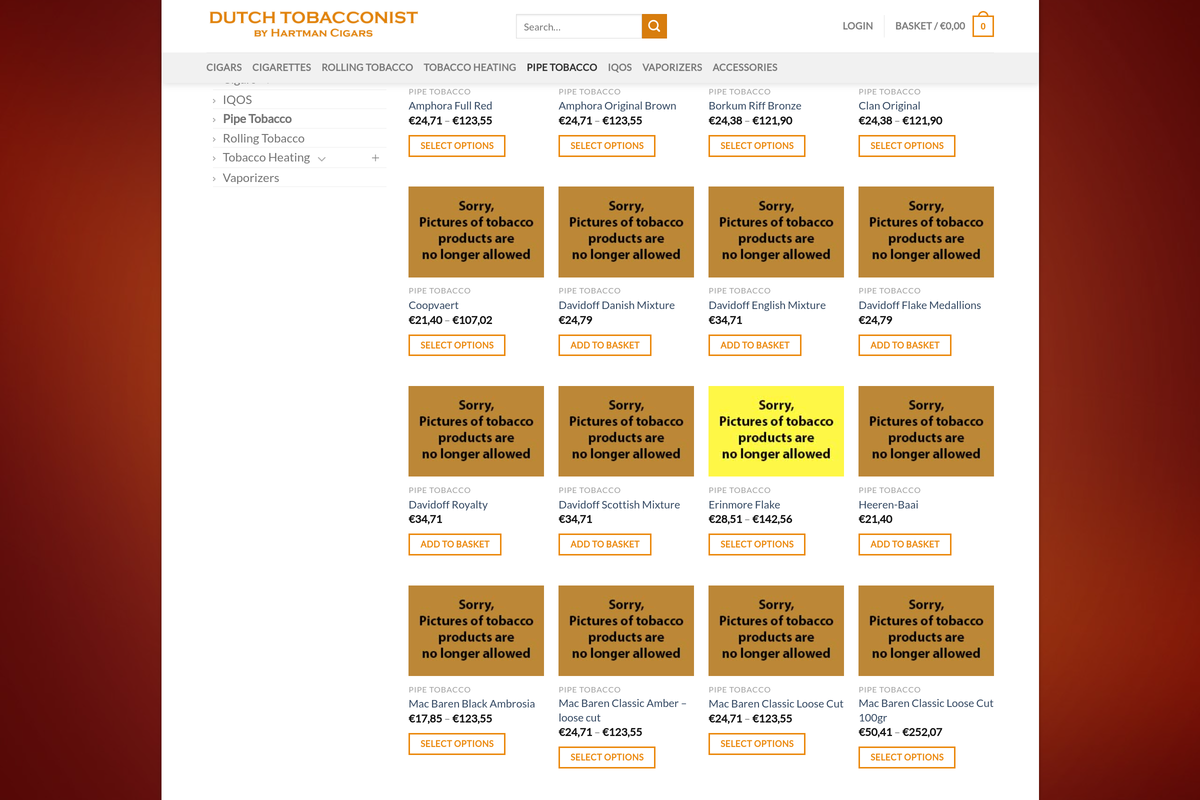The height and width of the screenshot is (800, 1200).
Task: Select Vaporizers in the sidebar list
Action: [x=251, y=178]
